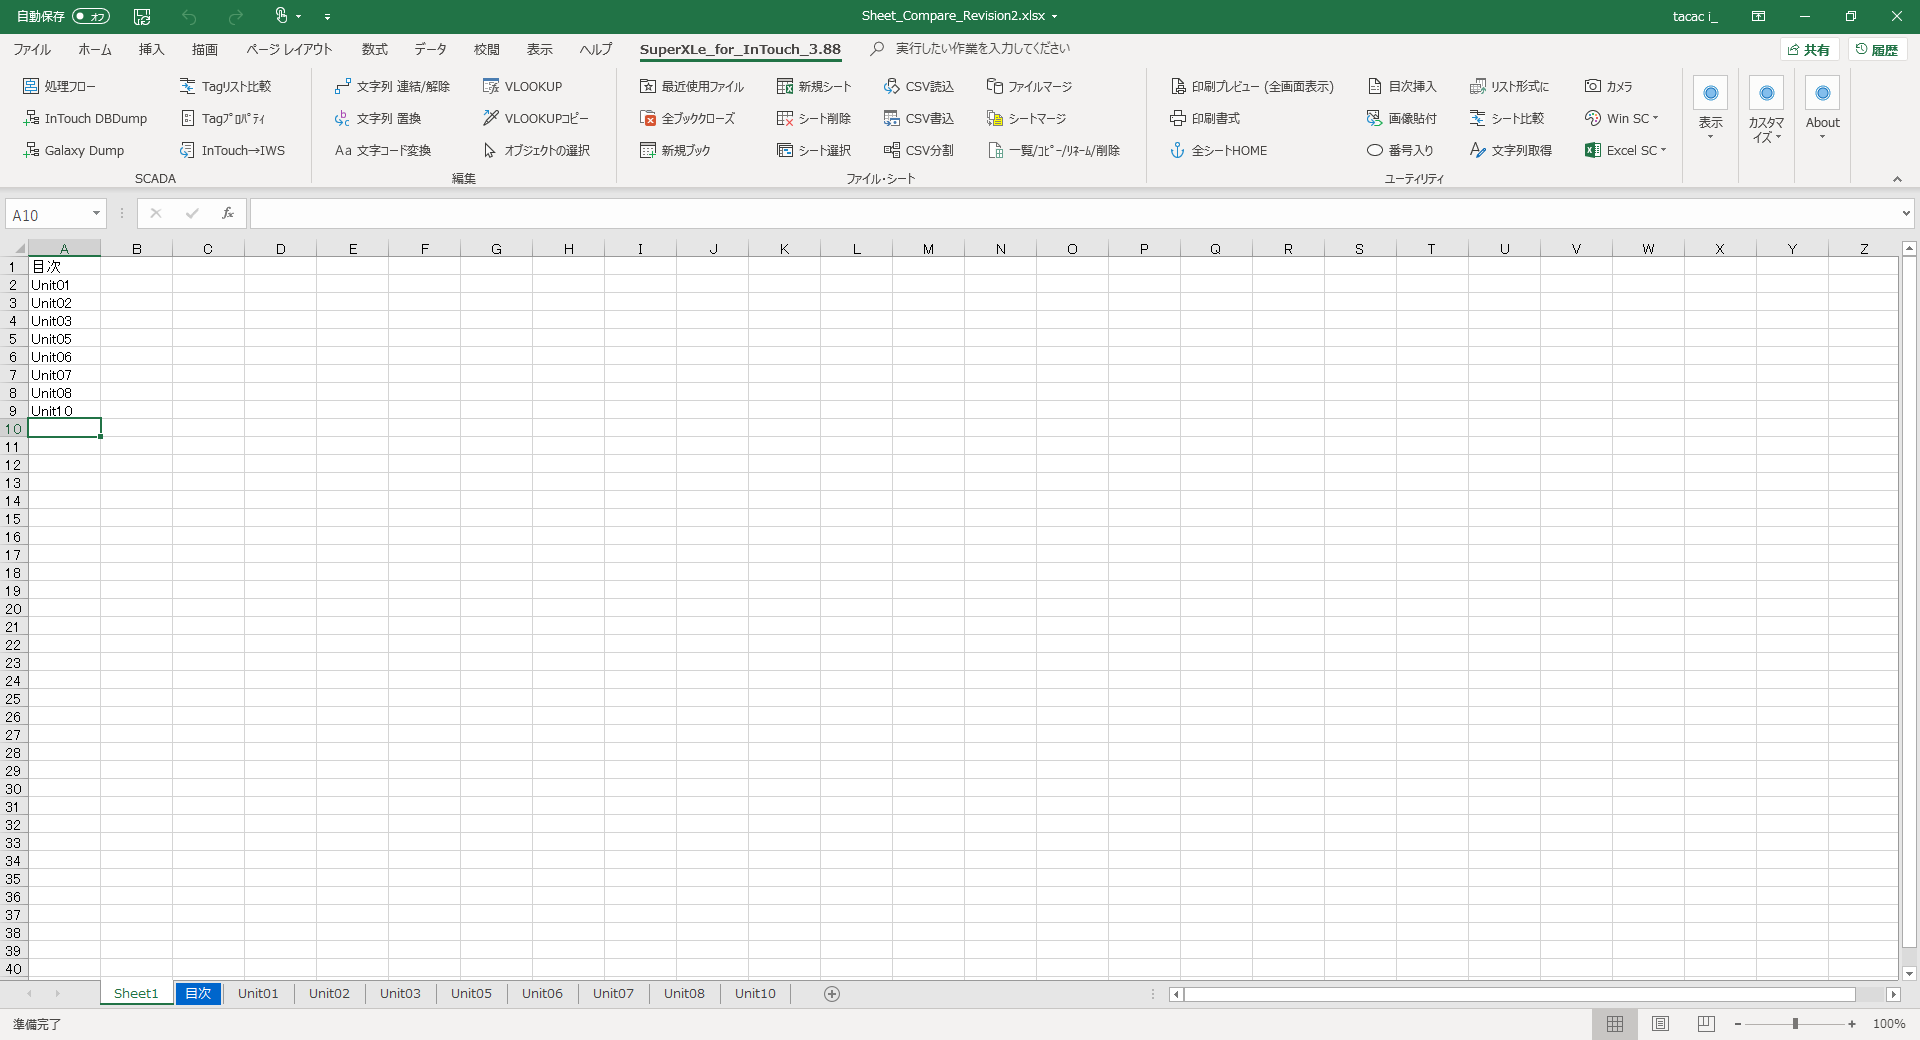
Task: Open the ファイル menu tab
Action: point(32,49)
